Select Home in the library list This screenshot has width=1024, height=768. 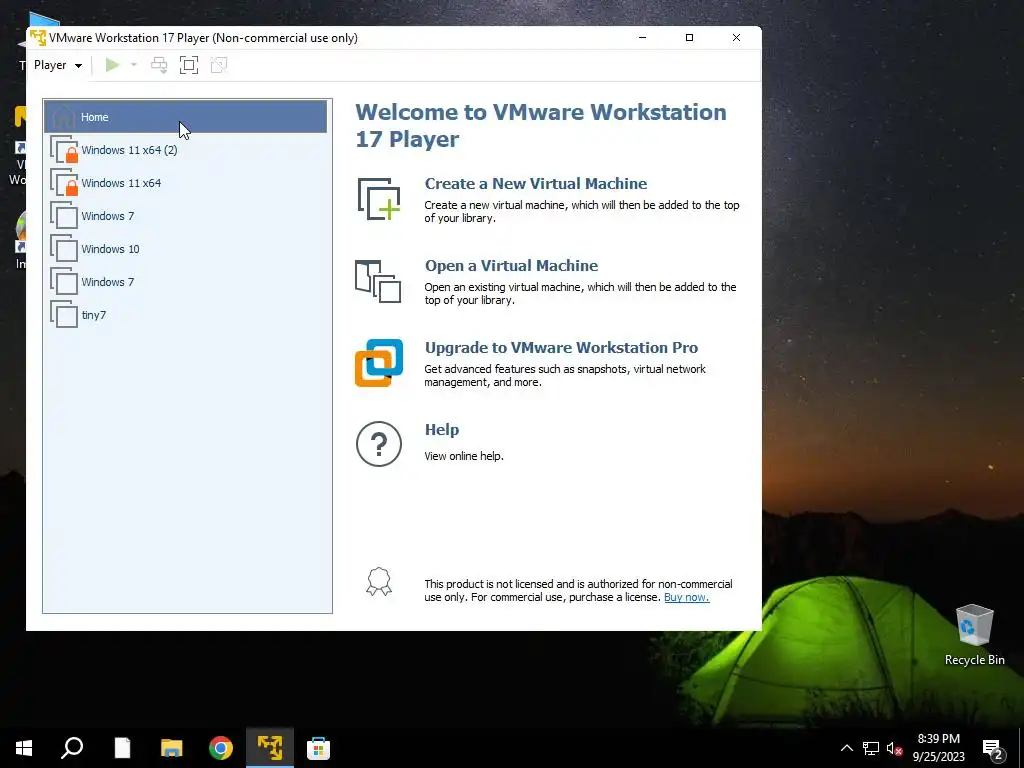pos(185,117)
